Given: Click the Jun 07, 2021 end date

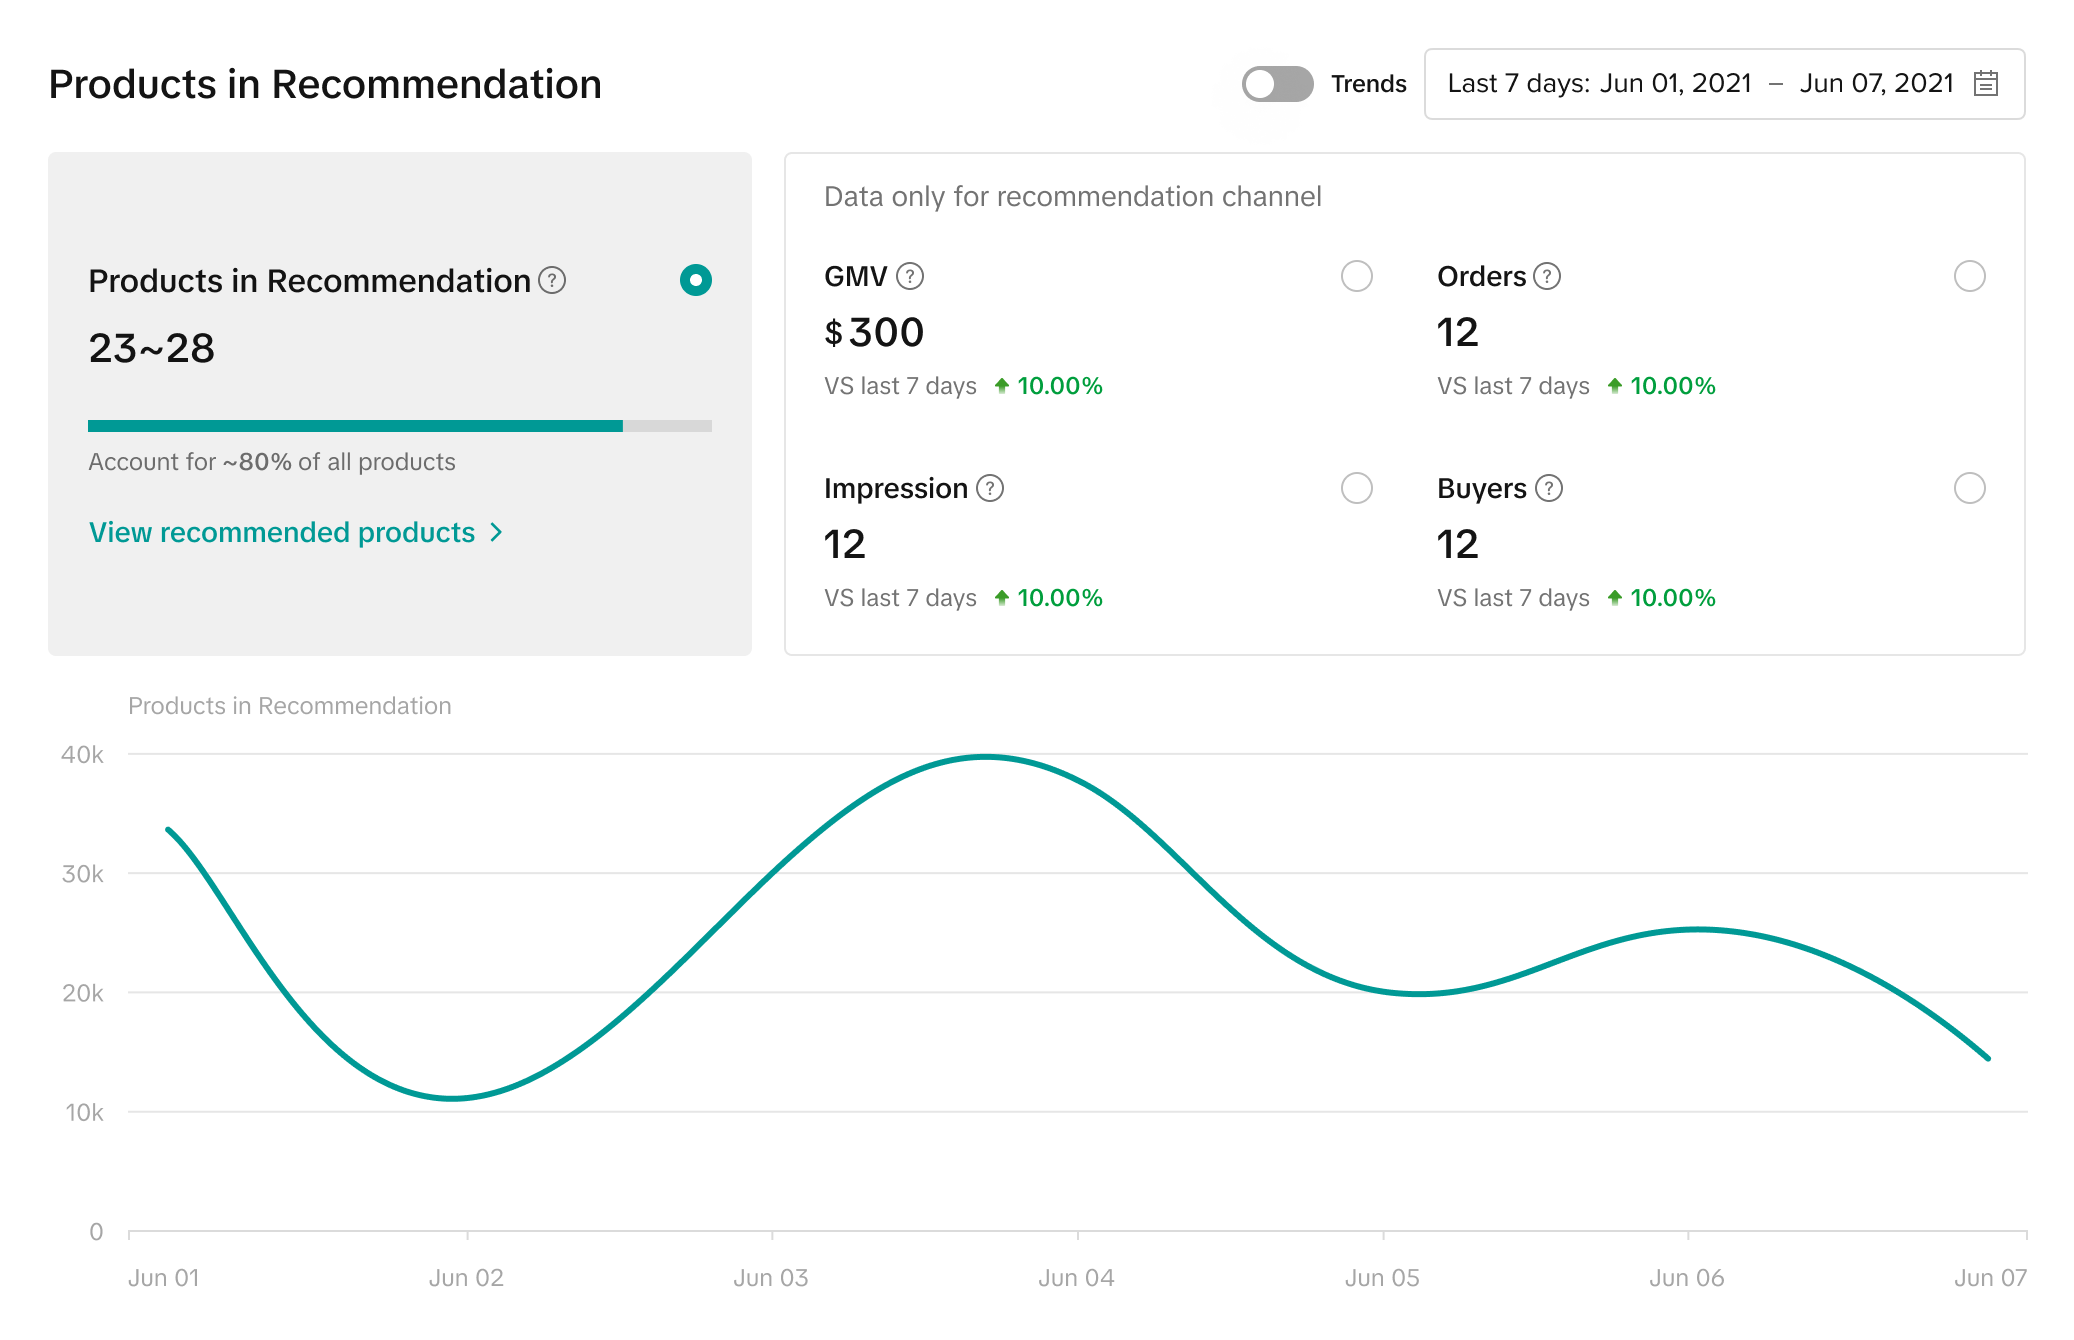Looking at the screenshot, I should [1876, 84].
